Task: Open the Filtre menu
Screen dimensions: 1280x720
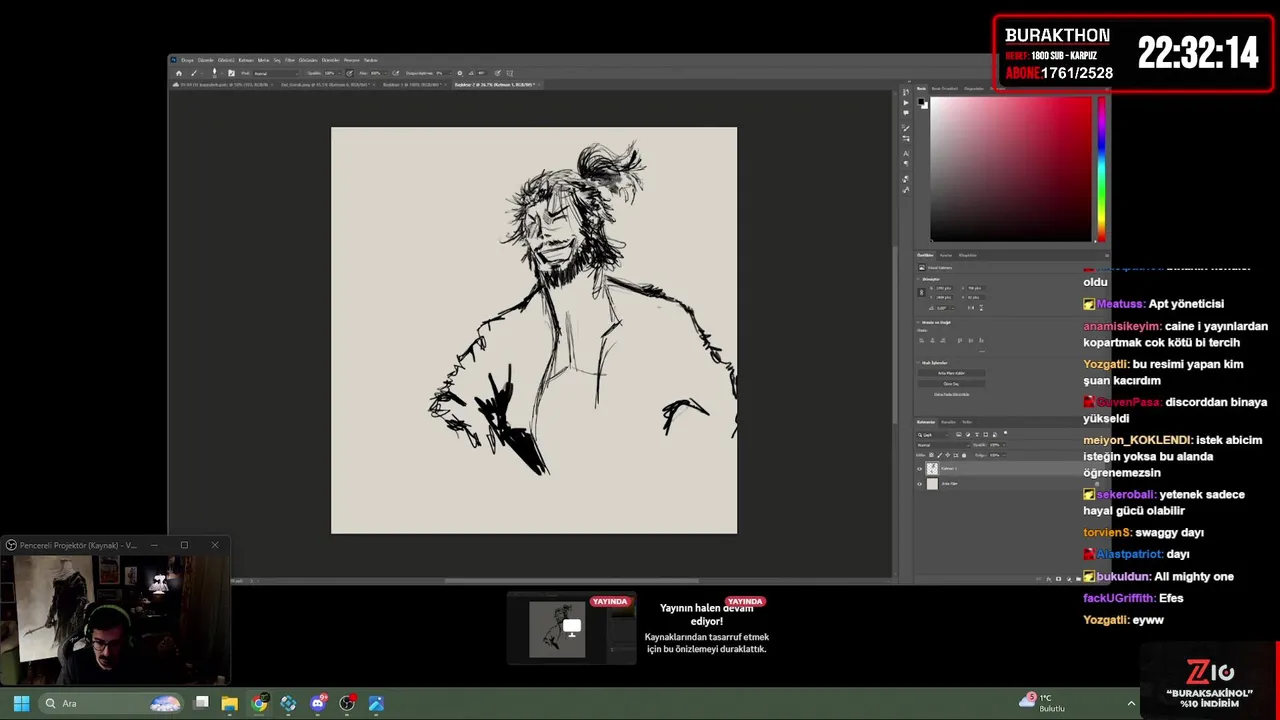Action: tap(290, 60)
